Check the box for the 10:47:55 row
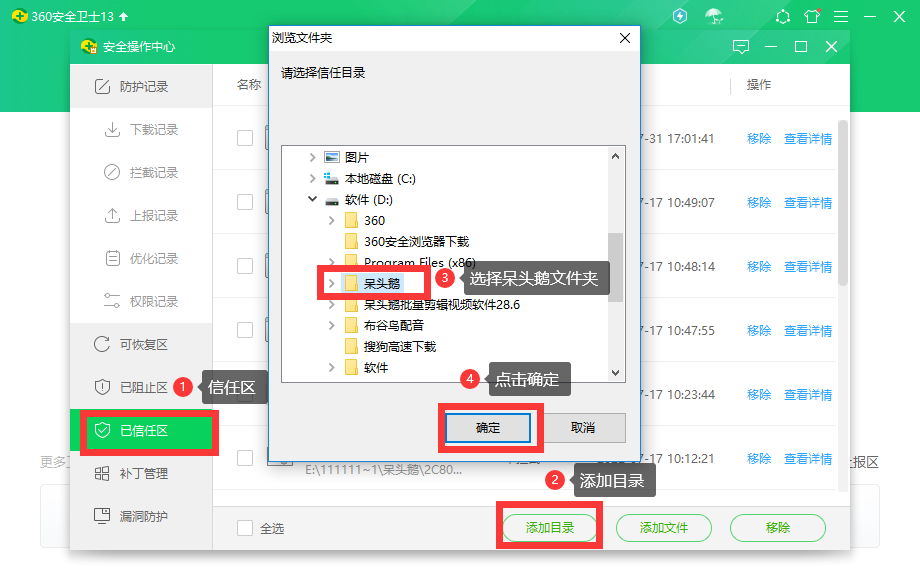The image size is (920, 580). (245, 330)
